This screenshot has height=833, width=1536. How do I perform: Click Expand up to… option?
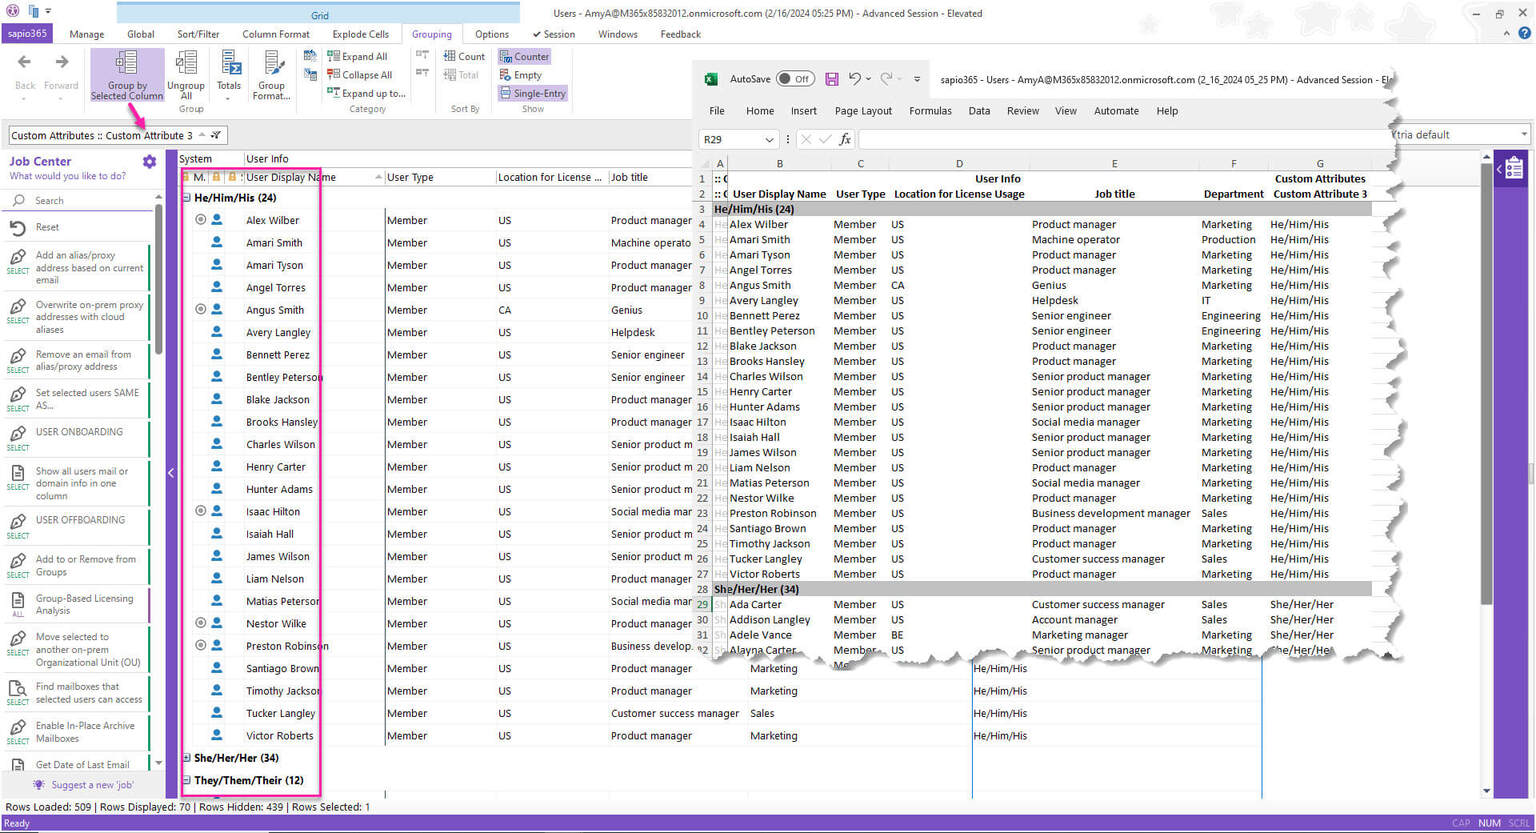(366, 93)
